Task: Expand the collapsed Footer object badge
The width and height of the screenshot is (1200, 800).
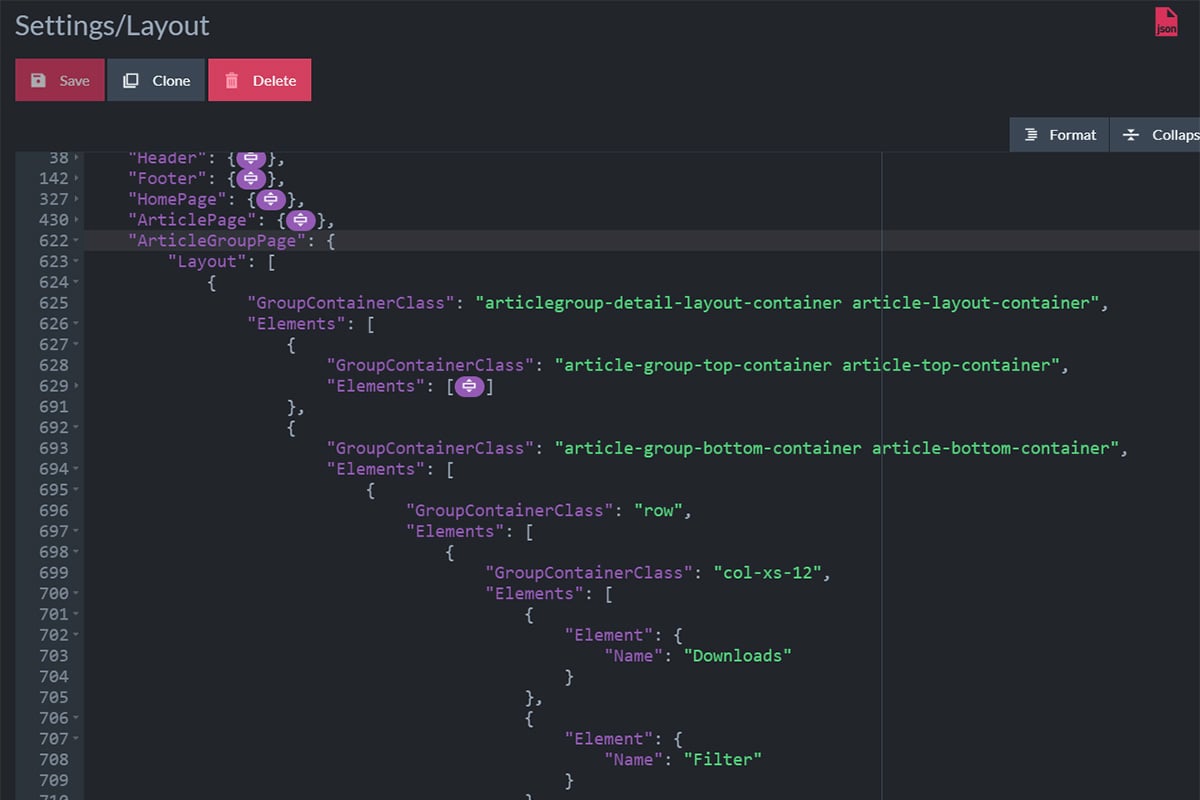Action: tap(251, 179)
